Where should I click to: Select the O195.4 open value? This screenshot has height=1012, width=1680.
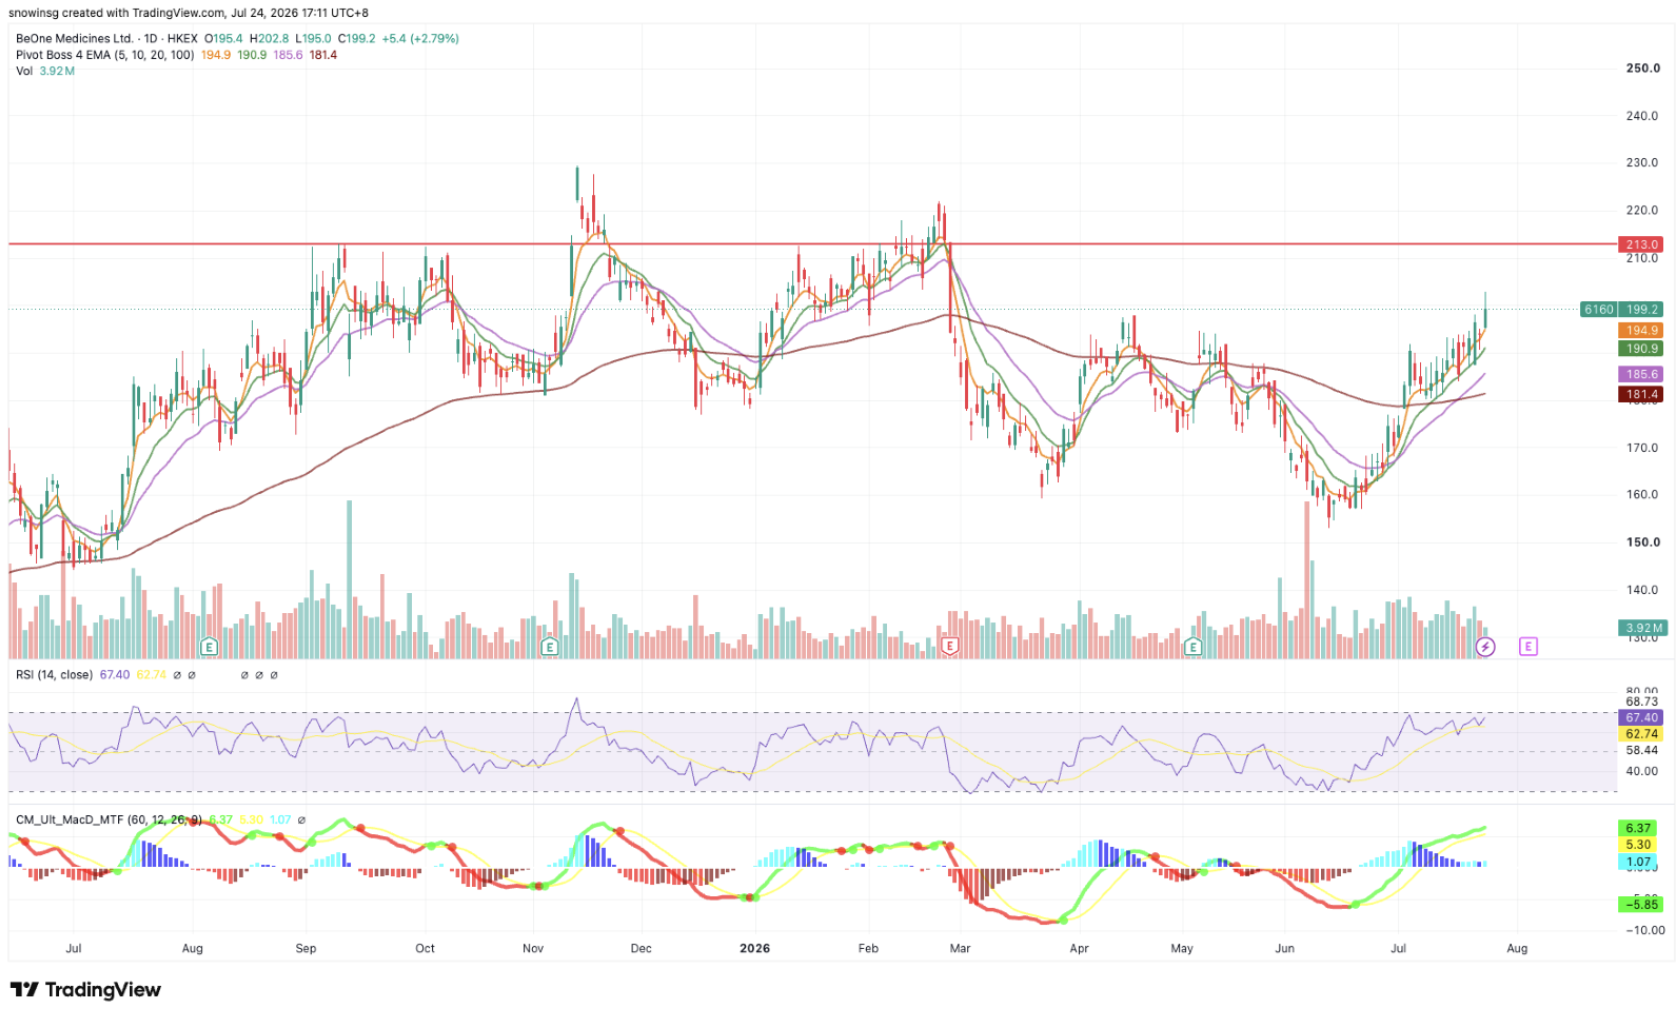pos(223,39)
